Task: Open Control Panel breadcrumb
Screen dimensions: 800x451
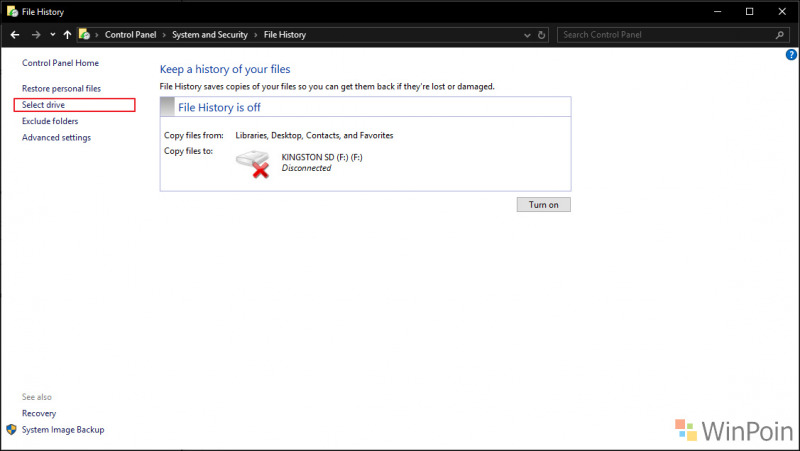Action: (x=131, y=35)
